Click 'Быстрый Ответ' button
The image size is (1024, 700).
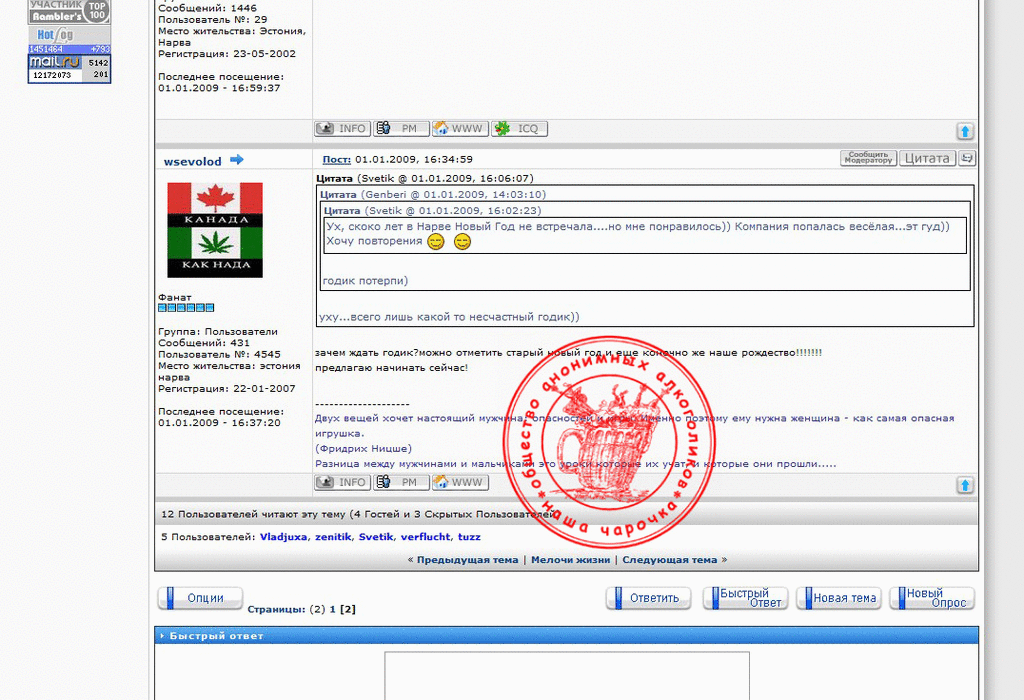[x=745, y=598]
